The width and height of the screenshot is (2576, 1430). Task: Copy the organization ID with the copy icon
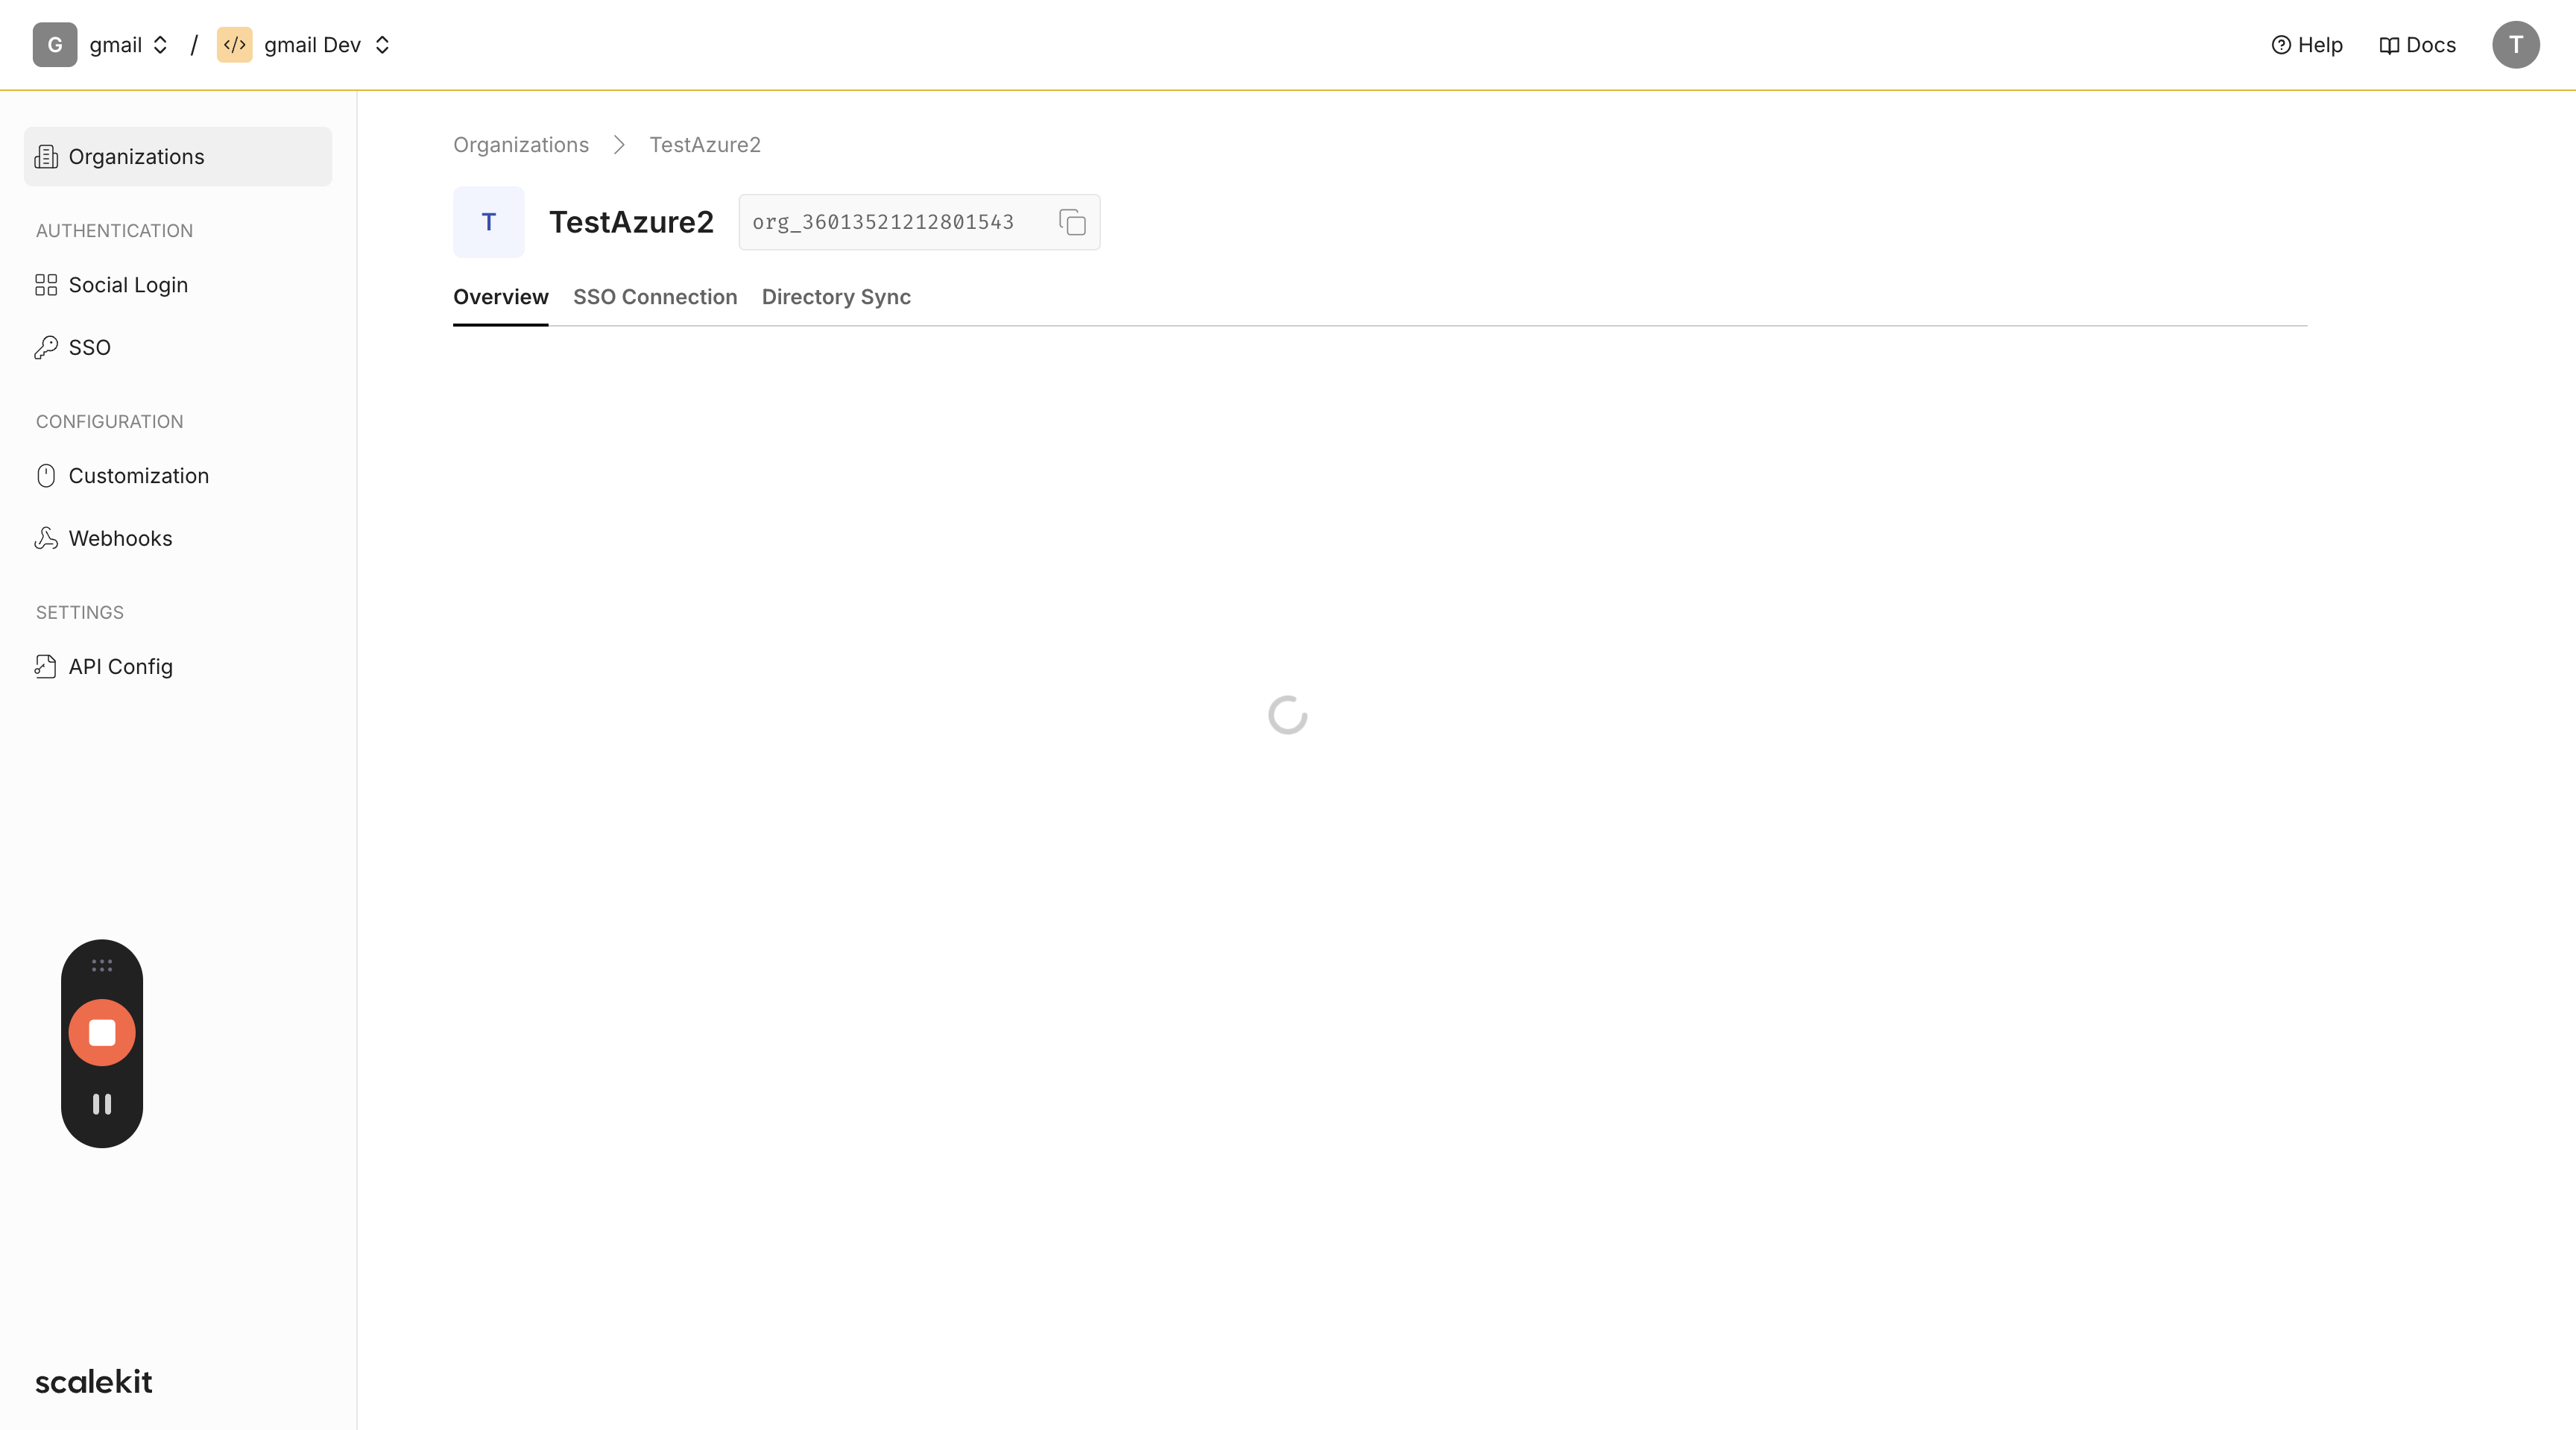(1072, 222)
